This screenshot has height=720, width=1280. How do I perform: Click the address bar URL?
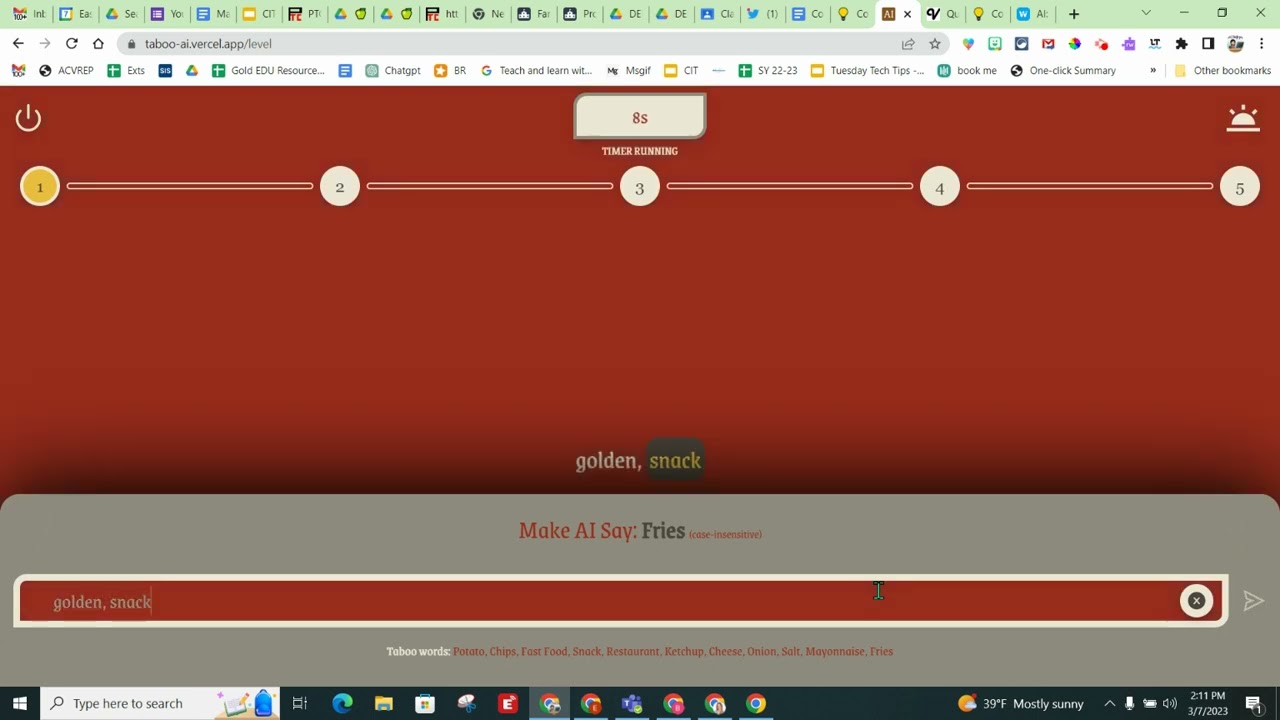tap(208, 44)
